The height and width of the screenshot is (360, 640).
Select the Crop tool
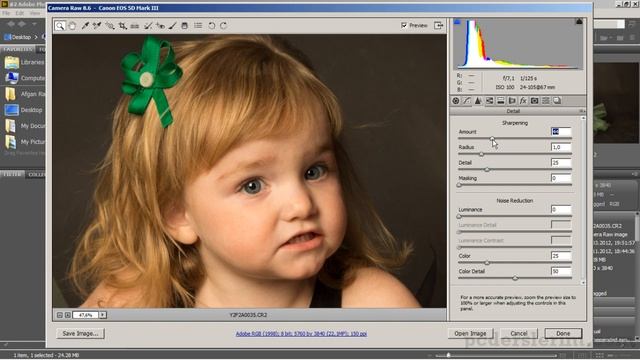pos(122,26)
